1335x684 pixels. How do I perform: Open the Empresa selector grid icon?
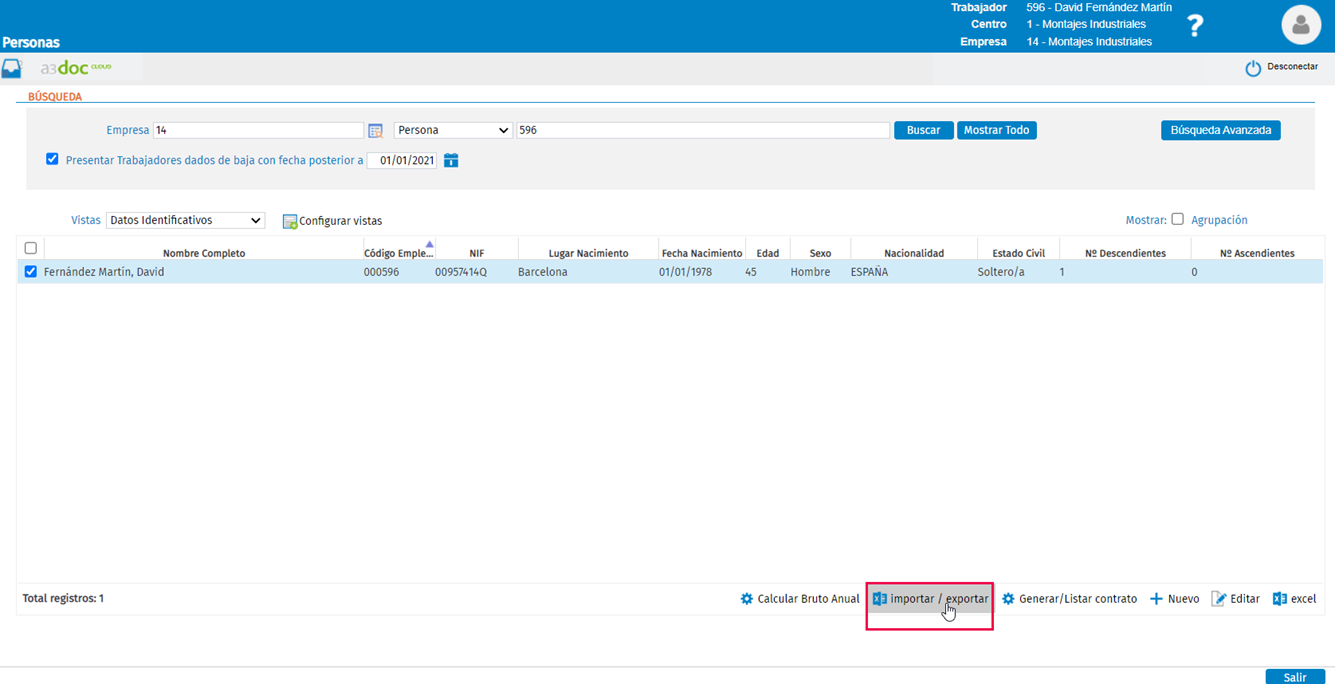pyautogui.click(x=376, y=131)
